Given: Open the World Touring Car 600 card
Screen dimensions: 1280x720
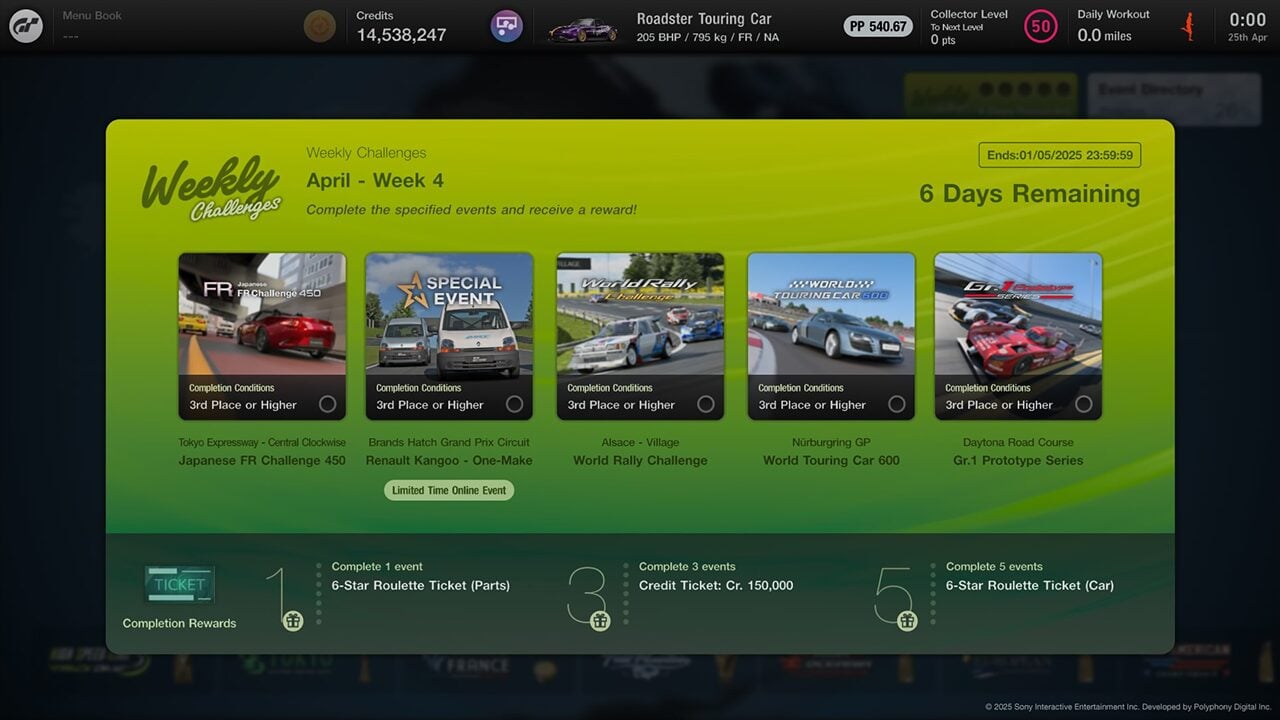Looking at the screenshot, I should (831, 336).
